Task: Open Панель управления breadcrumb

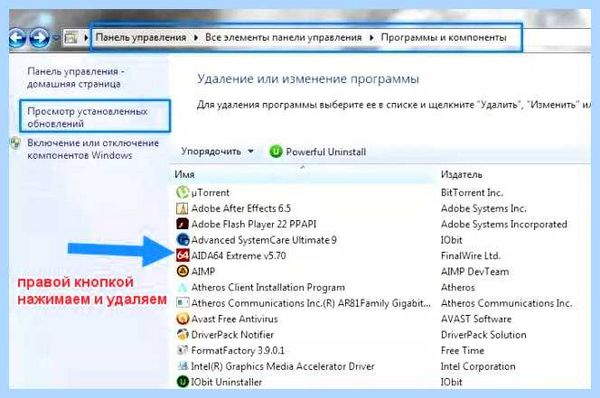Action: (x=141, y=38)
